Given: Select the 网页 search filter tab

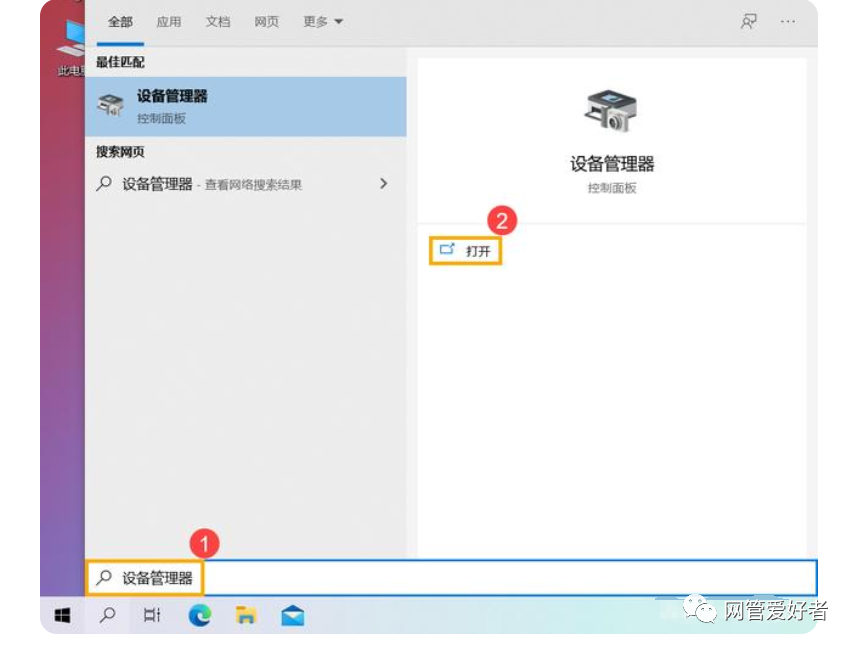Looking at the screenshot, I should (x=267, y=21).
